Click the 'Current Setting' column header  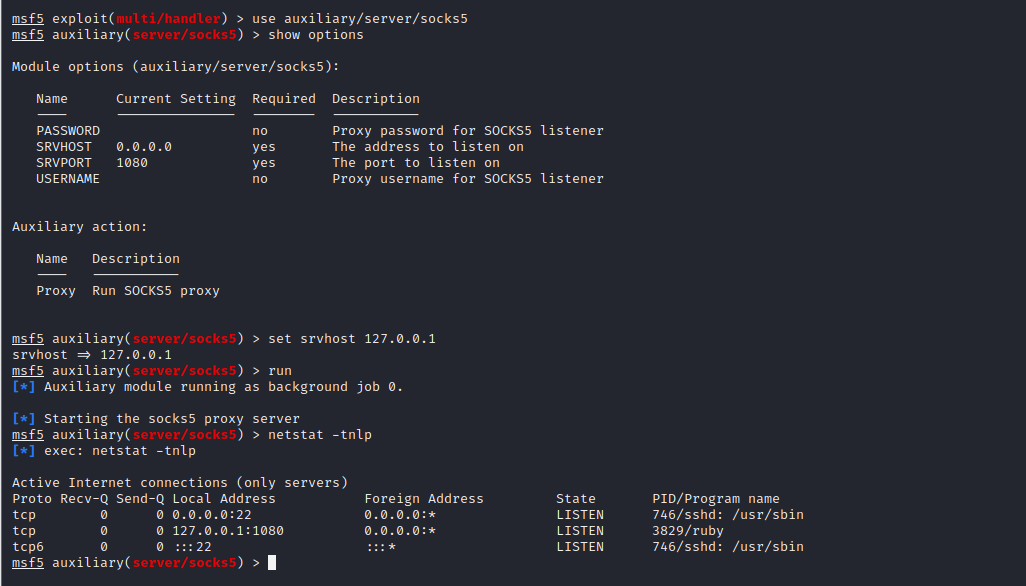(175, 99)
